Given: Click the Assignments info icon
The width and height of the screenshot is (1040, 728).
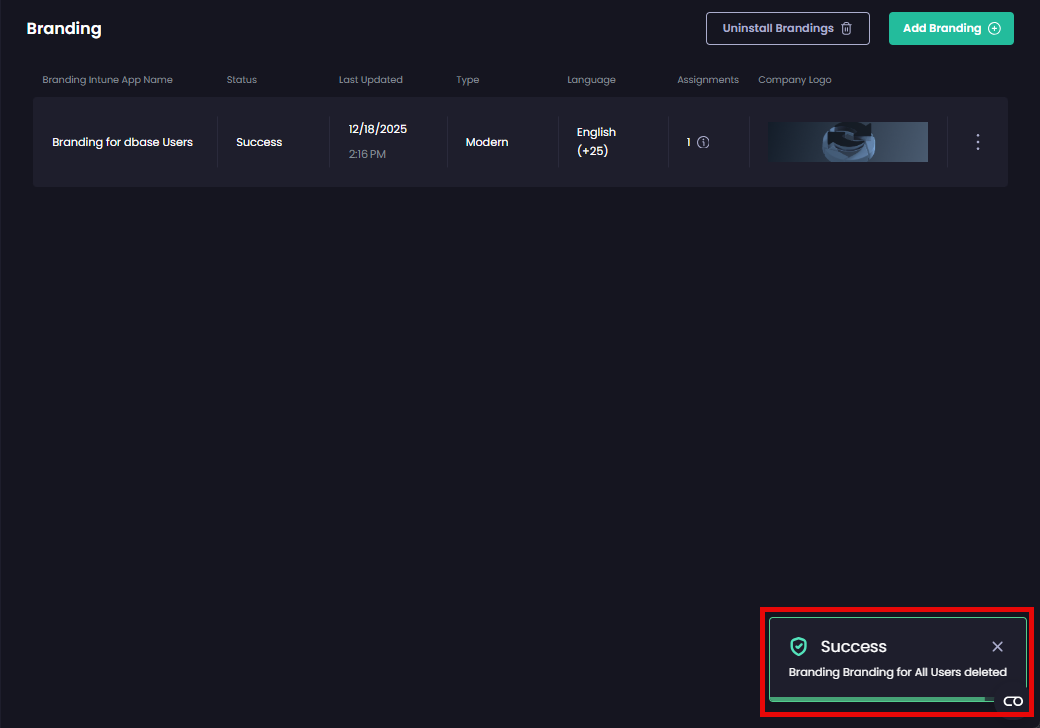Looking at the screenshot, I should click(703, 142).
